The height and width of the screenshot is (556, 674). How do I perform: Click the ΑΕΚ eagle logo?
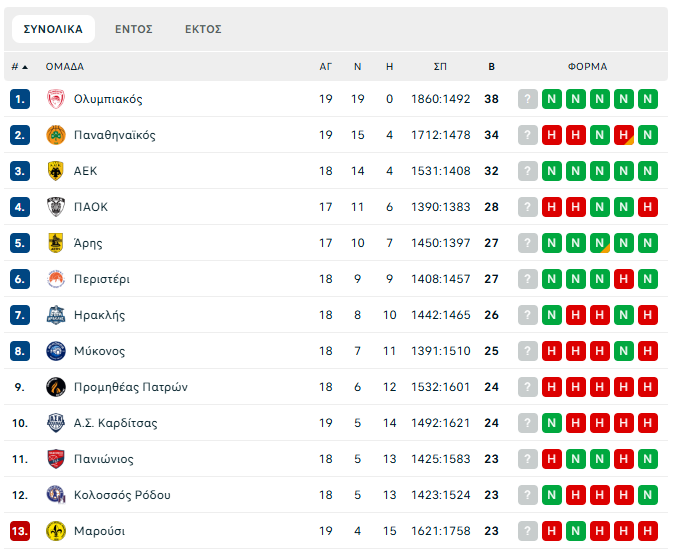click(x=55, y=171)
